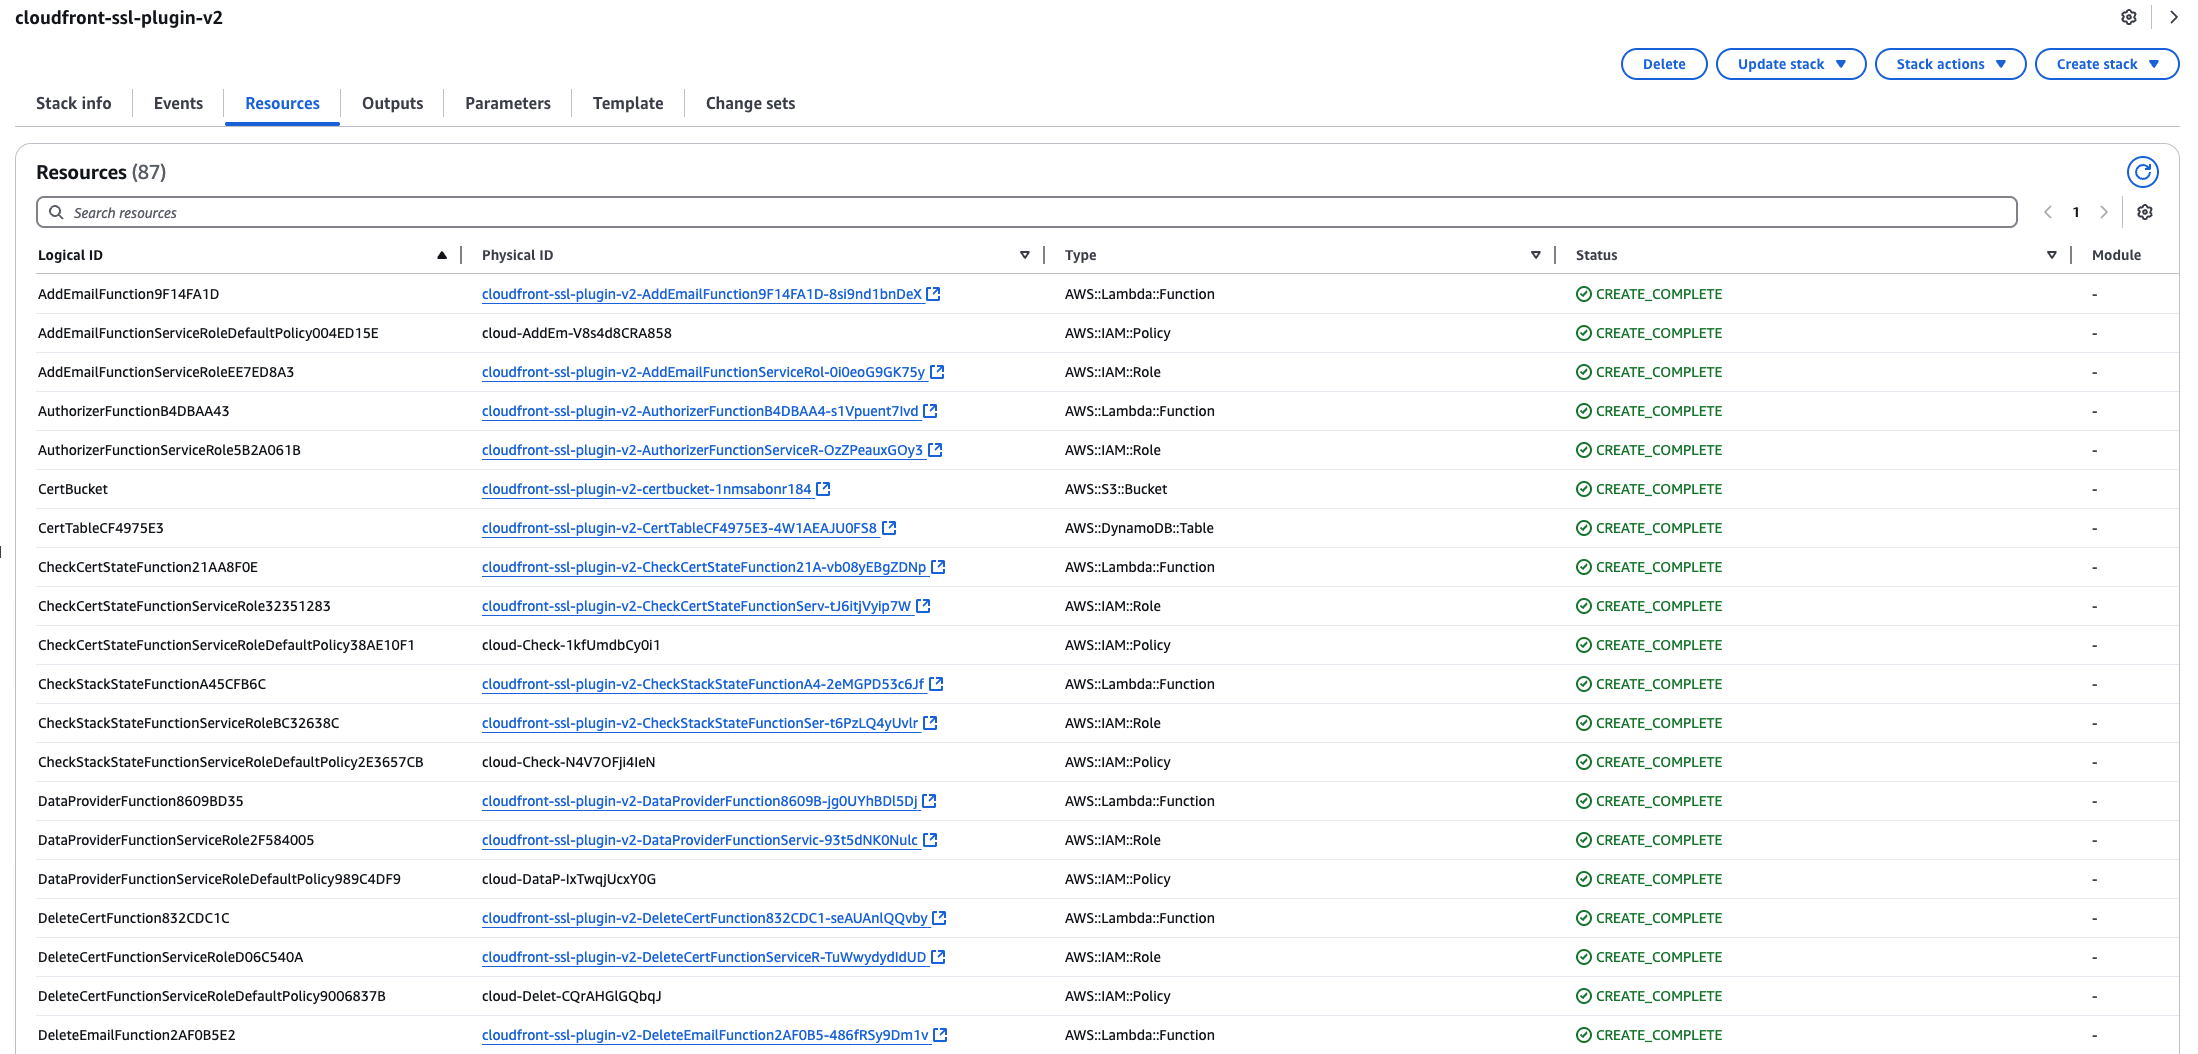The height and width of the screenshot is (1054, 2198).
Task: Click the external link icon for CertBucket
Action: [x=823, y=489]
